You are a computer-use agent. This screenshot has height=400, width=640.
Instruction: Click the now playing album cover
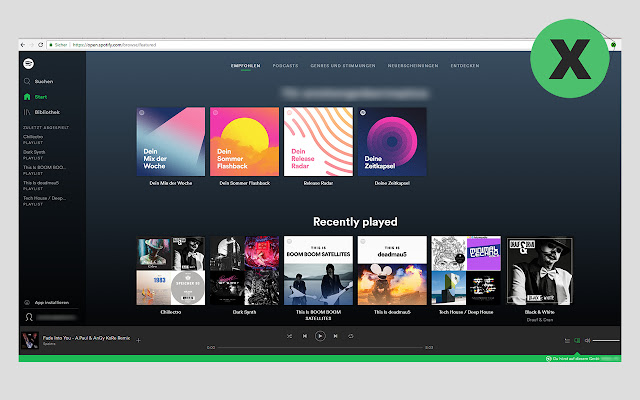(x=30, y=340)
